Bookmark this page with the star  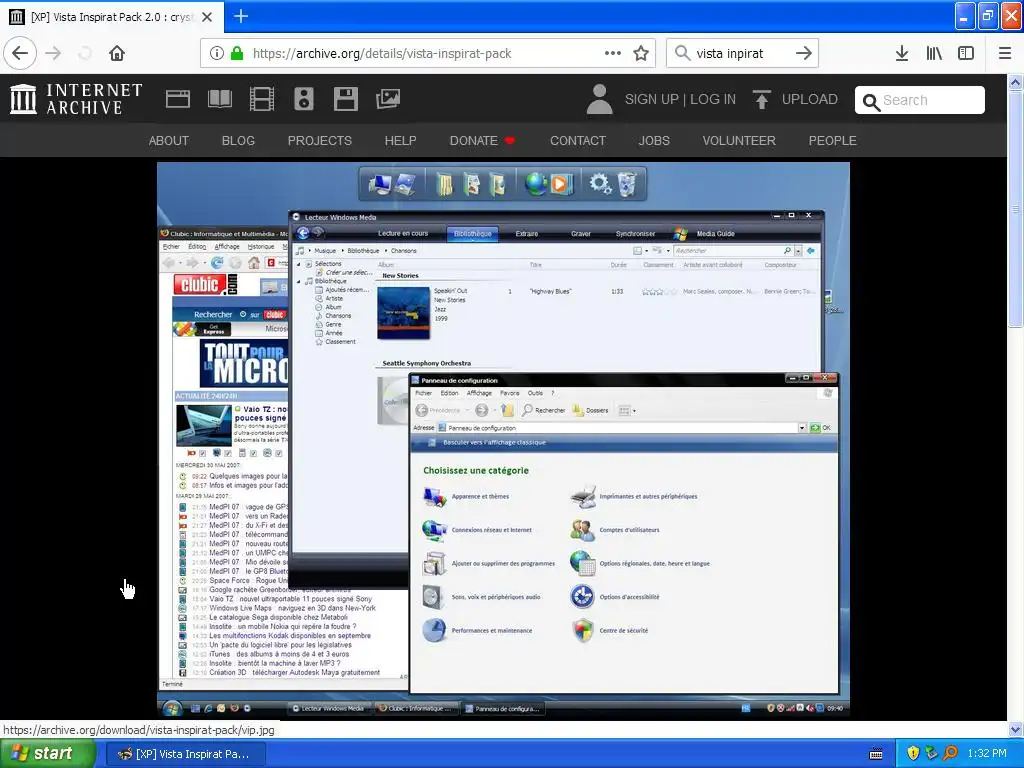point(641,54)
